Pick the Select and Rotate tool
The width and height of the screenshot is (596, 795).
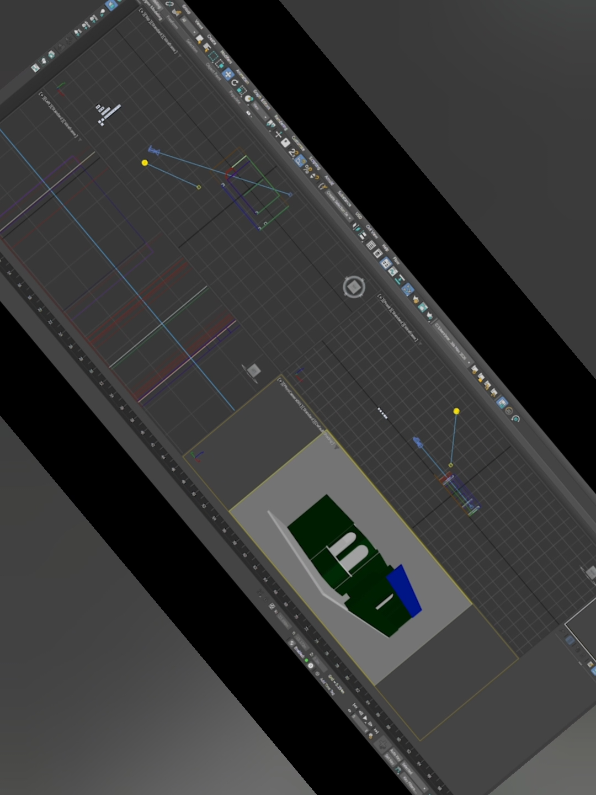click(235, 83)
